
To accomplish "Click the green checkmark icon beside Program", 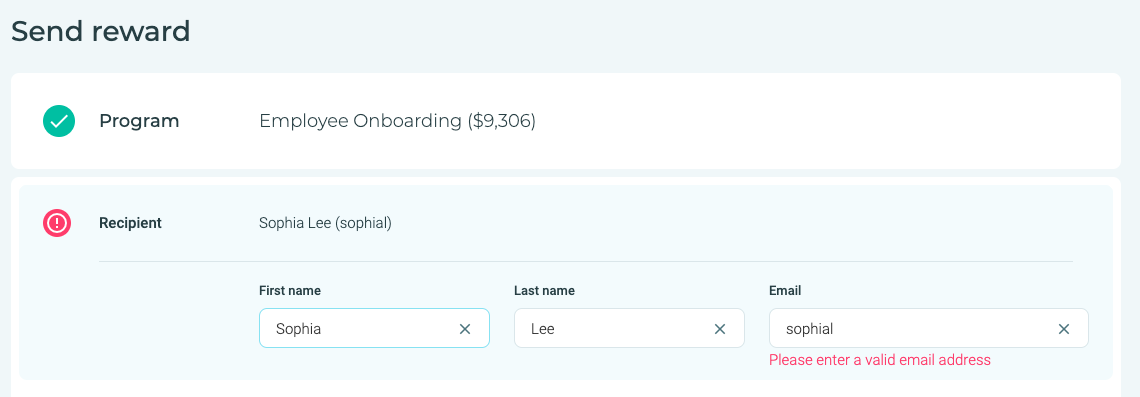I will coord(59,121).
